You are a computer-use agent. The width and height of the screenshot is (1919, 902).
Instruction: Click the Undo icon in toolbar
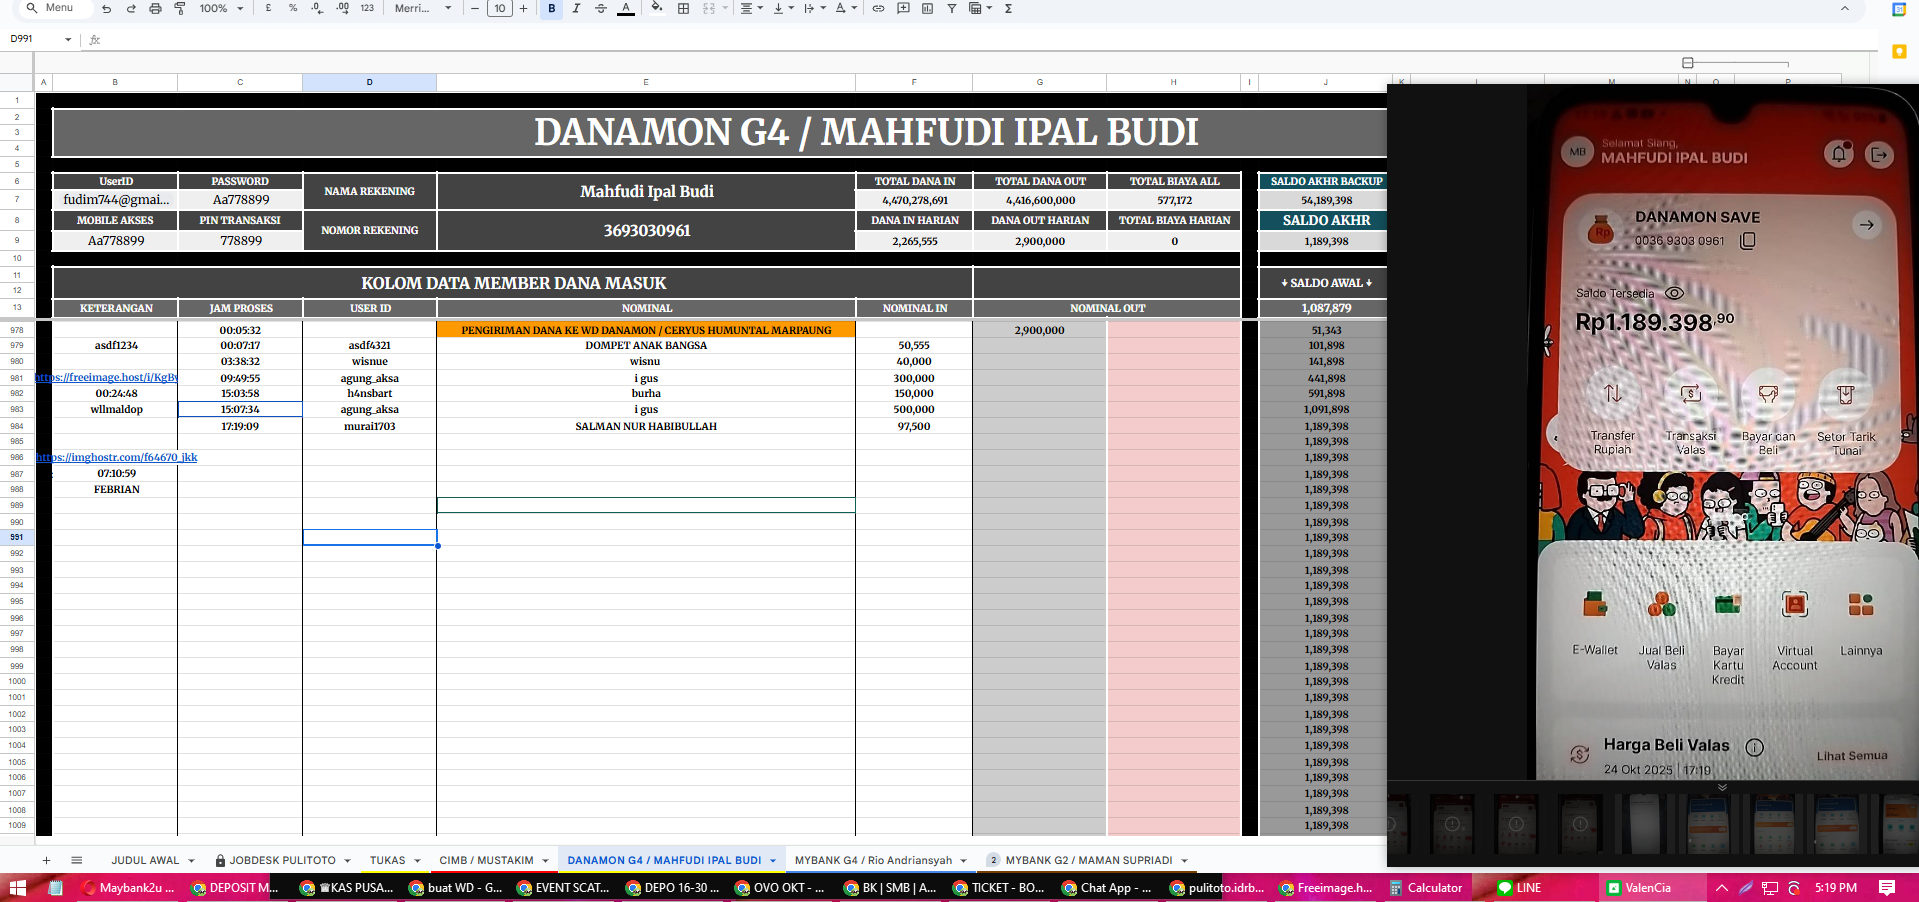[x=106, y=8]
